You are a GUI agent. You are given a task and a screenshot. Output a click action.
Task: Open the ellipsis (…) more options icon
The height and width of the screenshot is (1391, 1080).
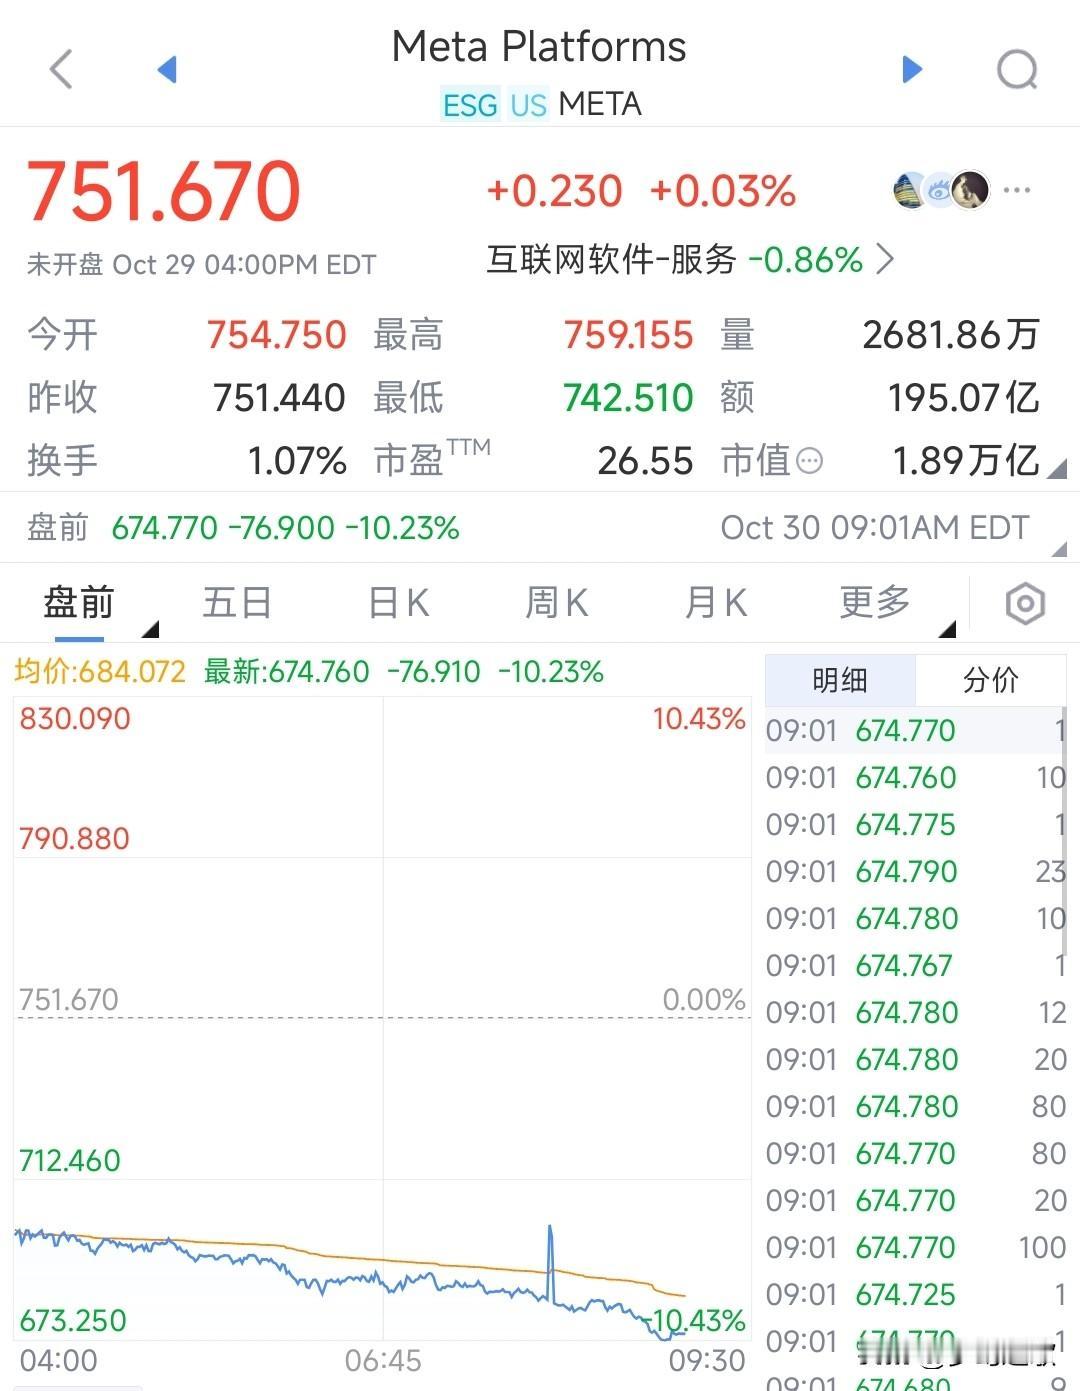1016,190
